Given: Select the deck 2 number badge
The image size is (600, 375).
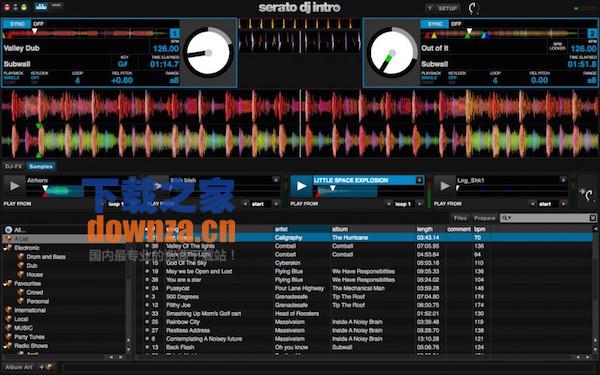Looking at the screenshot, I should (592, 34).
